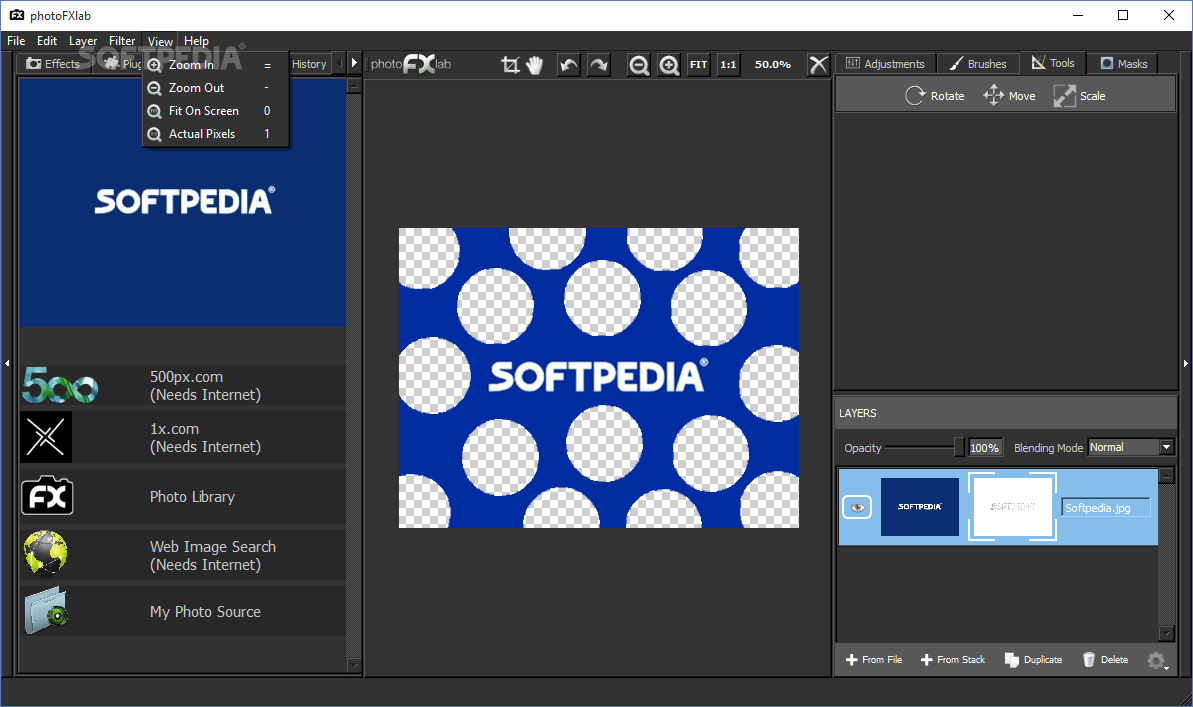Open the Edit menu
Image resolution: width=1193 pixels, height=707 pixels.
46,41
